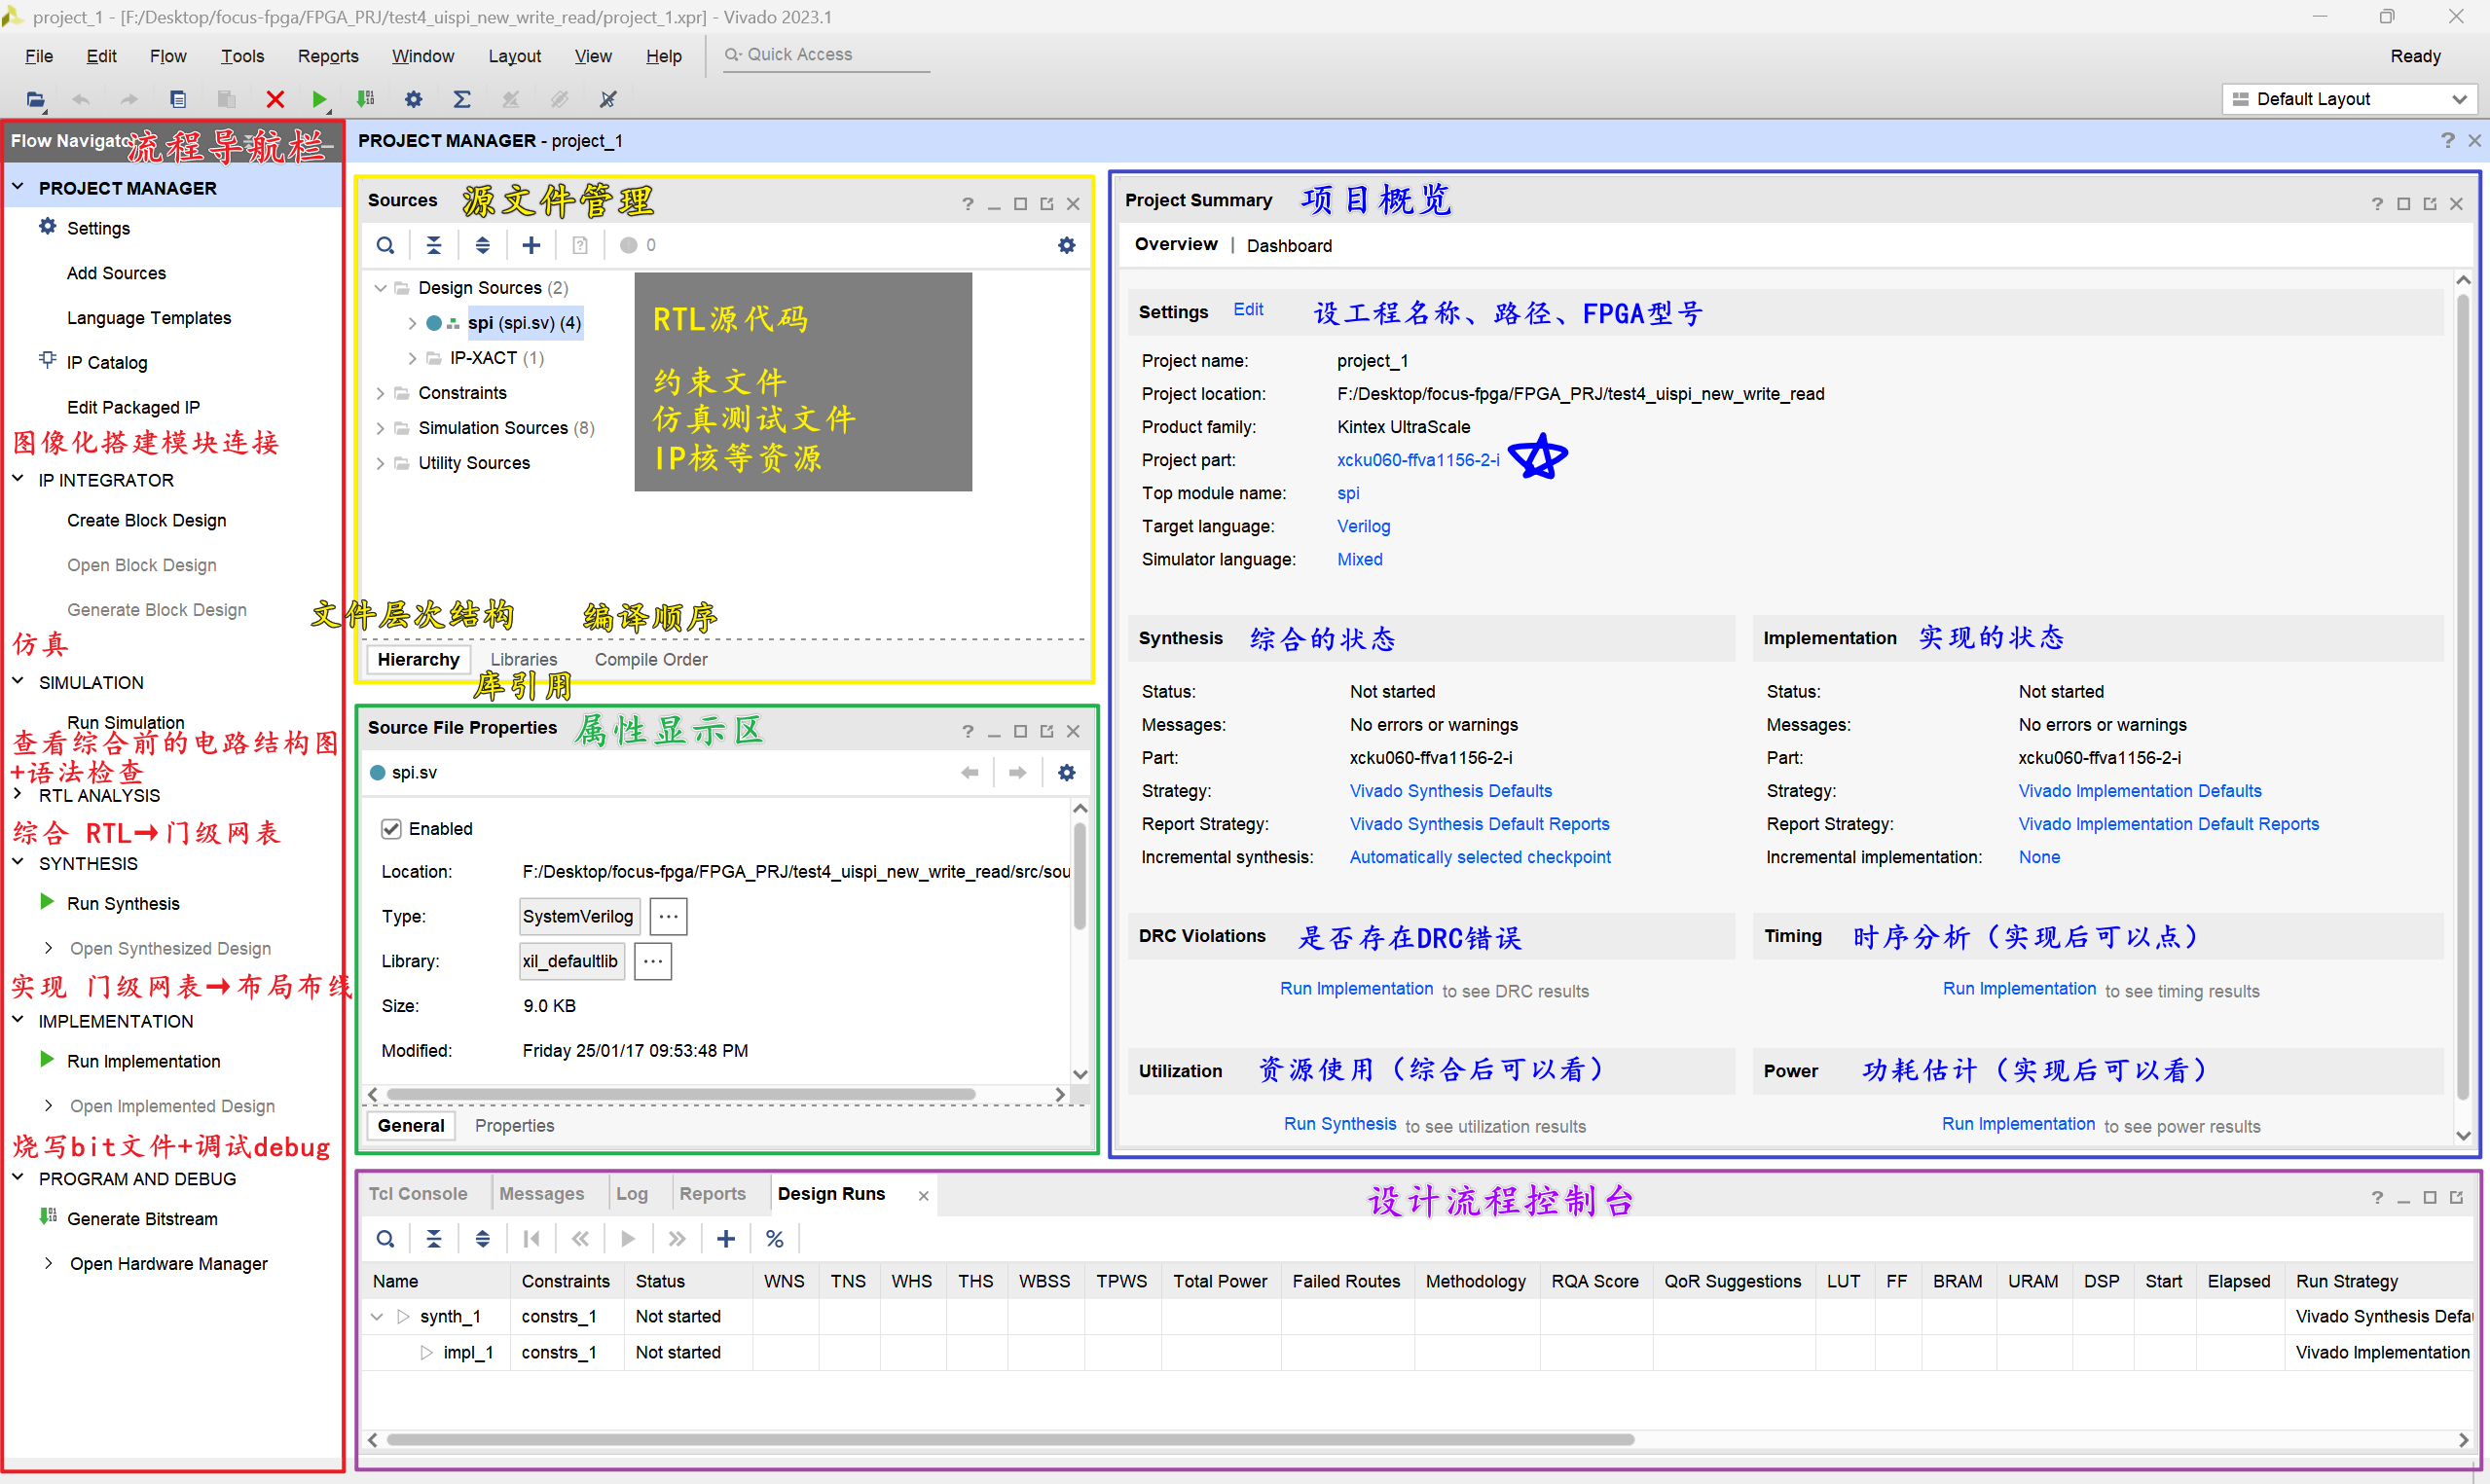
Task: Switch to the Dashboard view
Action: click(x=1289, y=245)
